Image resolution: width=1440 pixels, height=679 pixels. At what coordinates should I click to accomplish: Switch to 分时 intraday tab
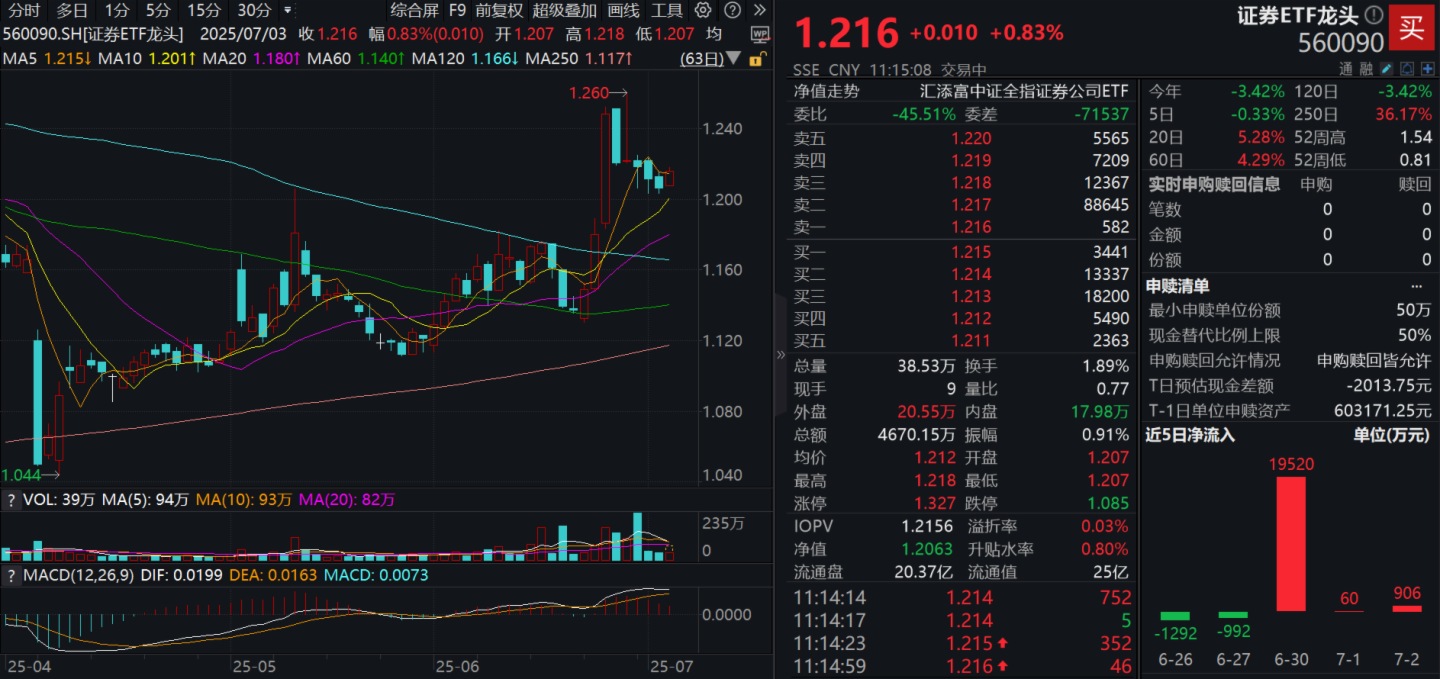point(24,11)
